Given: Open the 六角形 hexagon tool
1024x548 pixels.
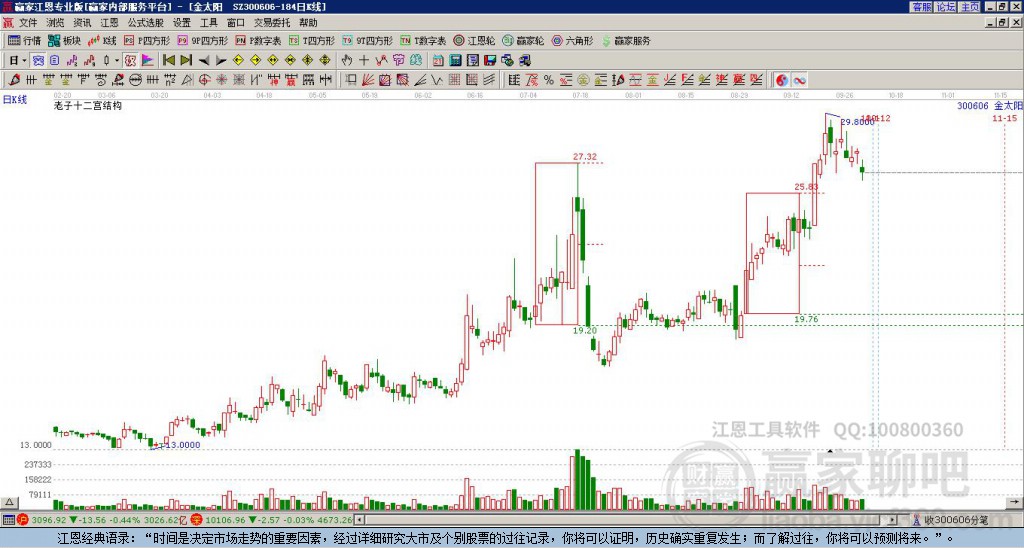Looking at the screenshot, I should point(572,40).
